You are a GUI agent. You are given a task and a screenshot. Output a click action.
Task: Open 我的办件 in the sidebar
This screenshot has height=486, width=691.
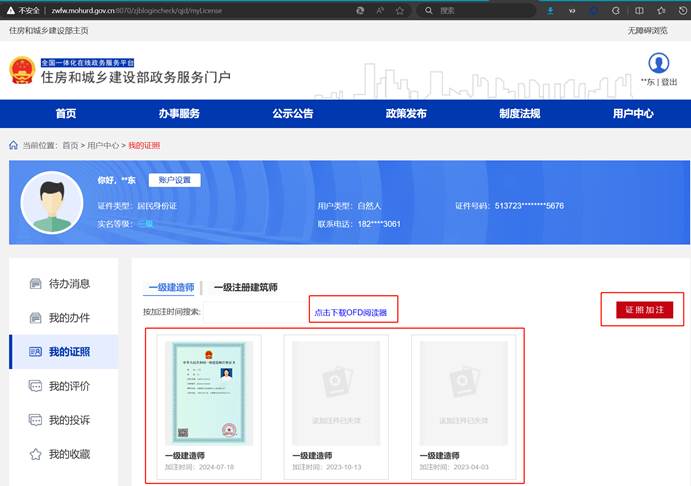point(69,318)
